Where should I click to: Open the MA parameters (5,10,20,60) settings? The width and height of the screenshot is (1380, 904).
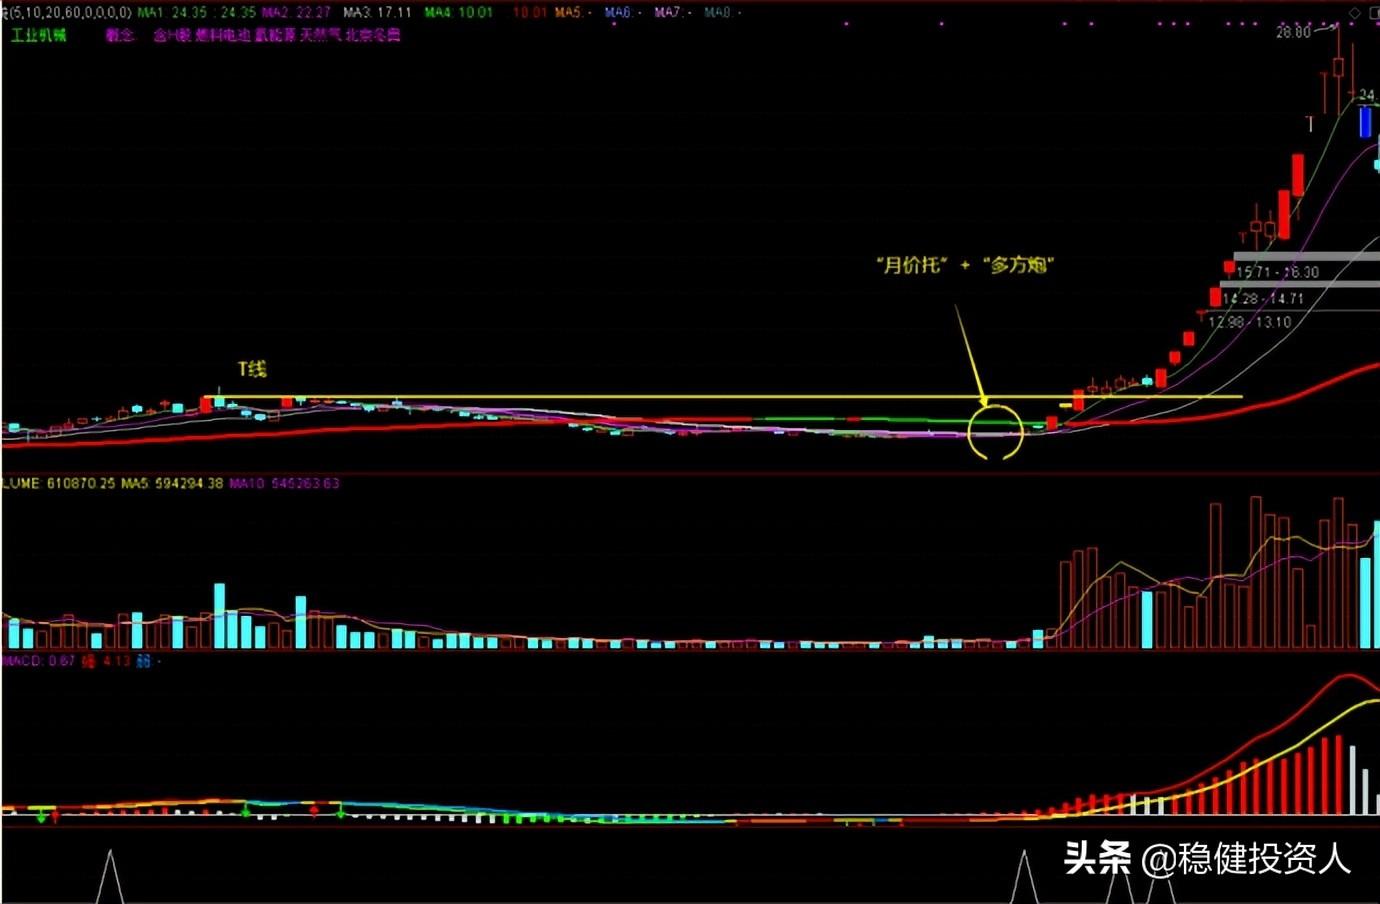pyautogui.click(x=68, y=13)
